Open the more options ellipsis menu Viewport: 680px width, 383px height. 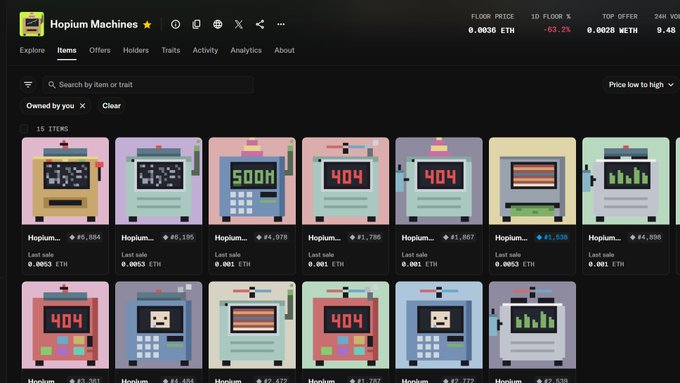(x=281, y=24)
